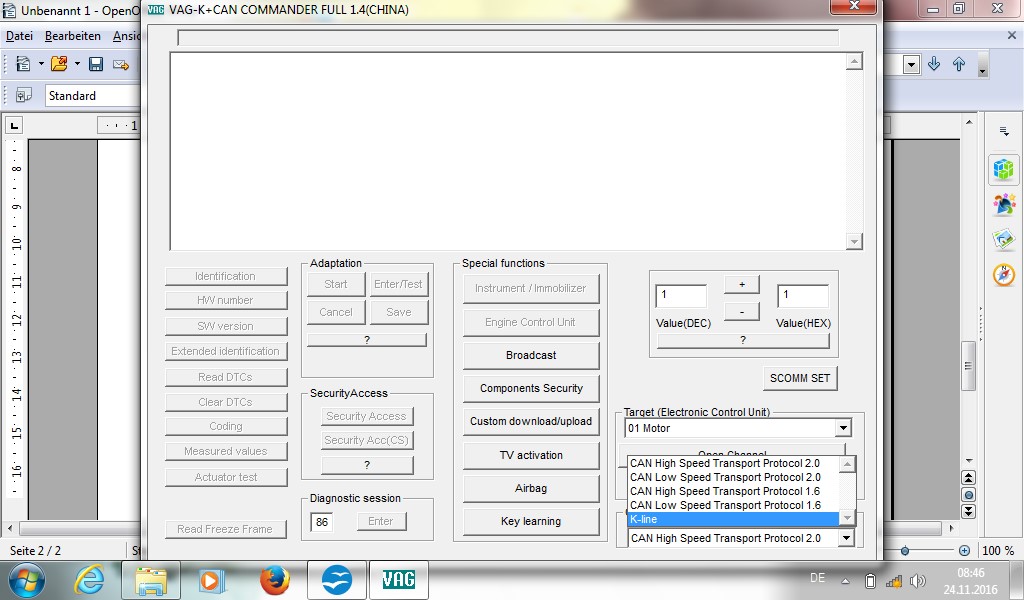
Task: Click the battery power tray icon
Action: click(870, 580)
